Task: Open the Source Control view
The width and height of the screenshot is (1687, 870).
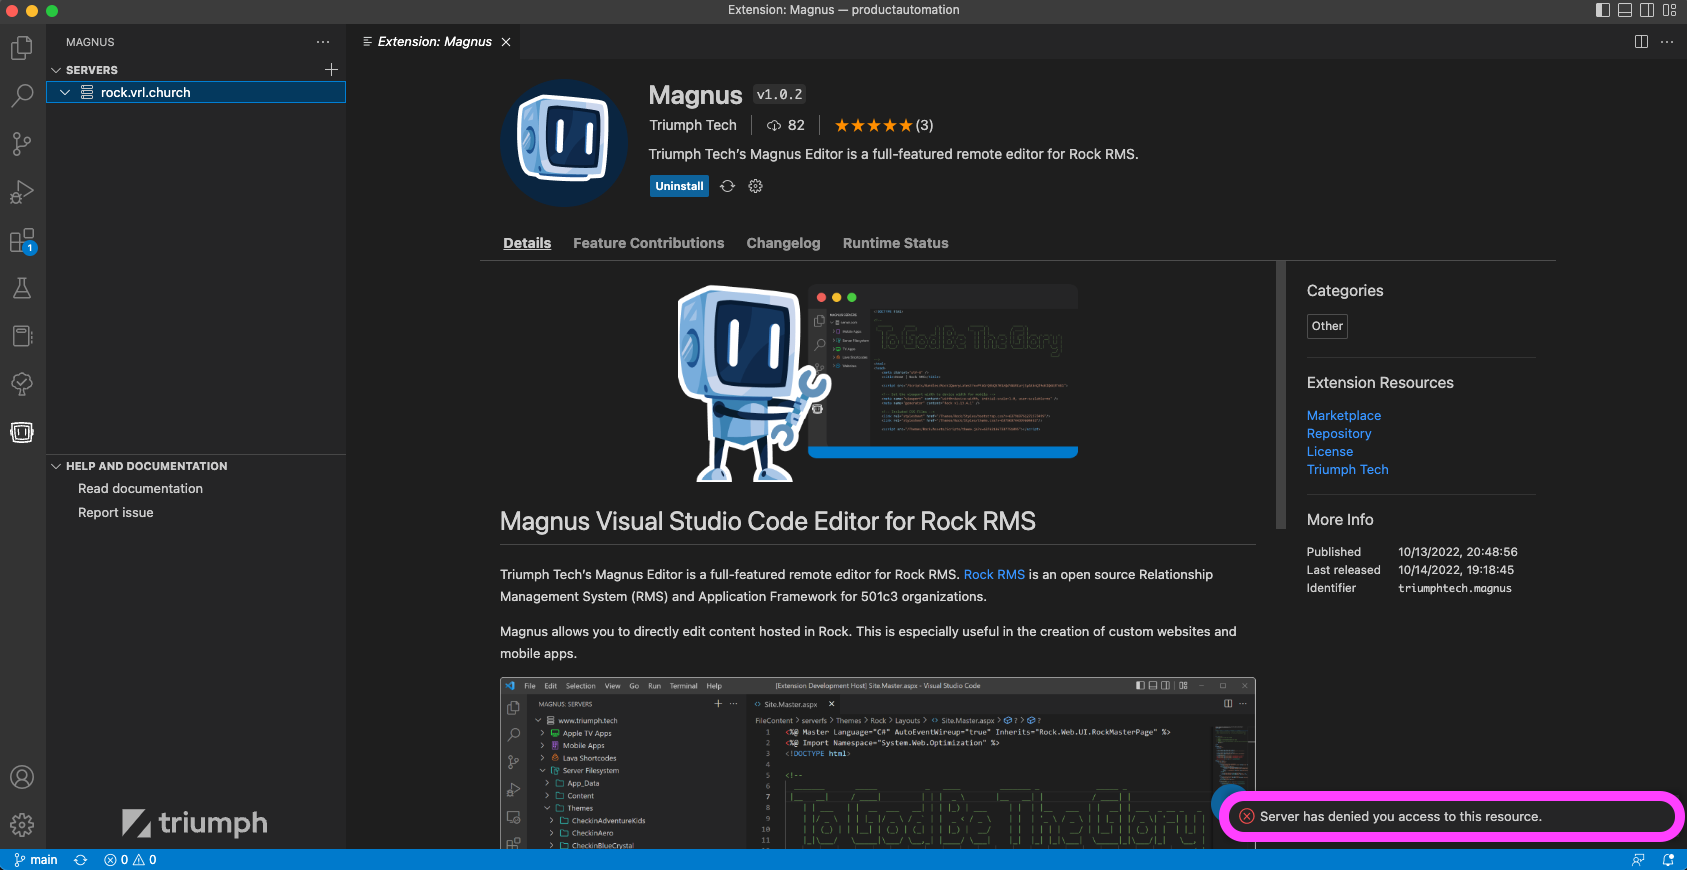Action: (22, 144)
